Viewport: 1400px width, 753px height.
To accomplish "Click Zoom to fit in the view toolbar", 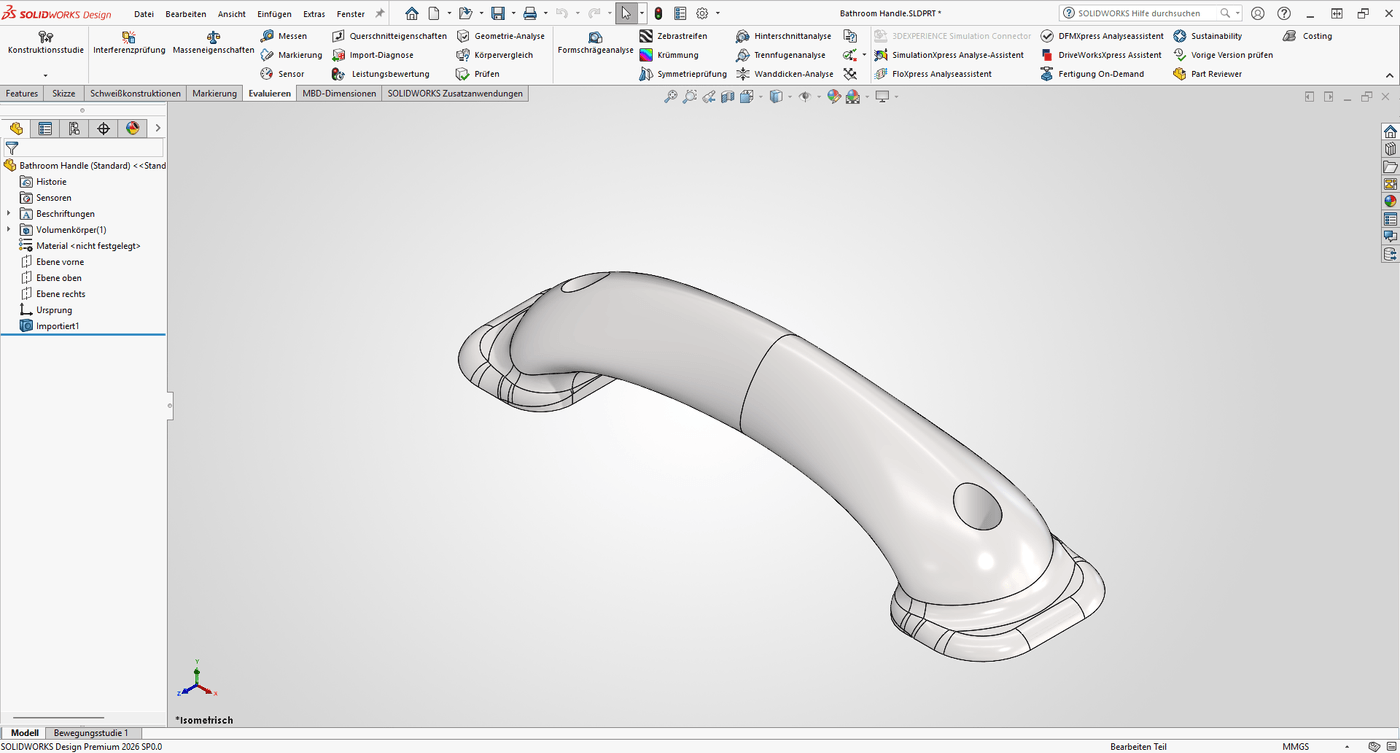I will (670, 96).
